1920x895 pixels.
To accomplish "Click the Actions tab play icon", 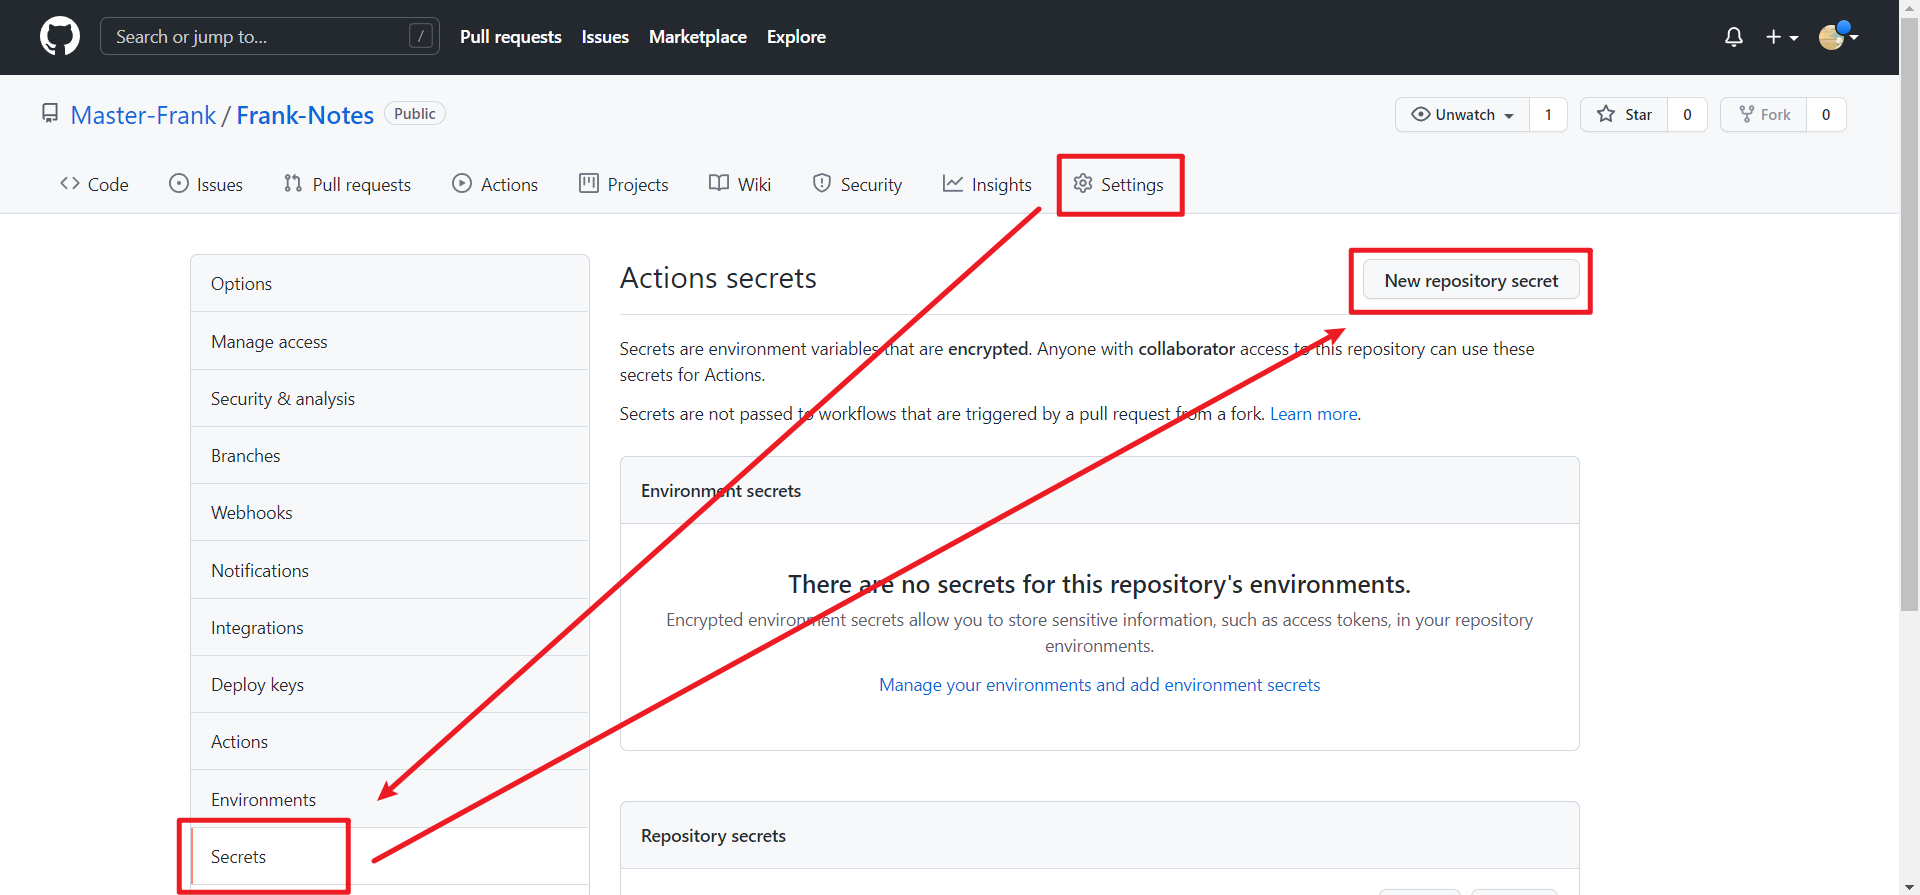I will [462, 183].
